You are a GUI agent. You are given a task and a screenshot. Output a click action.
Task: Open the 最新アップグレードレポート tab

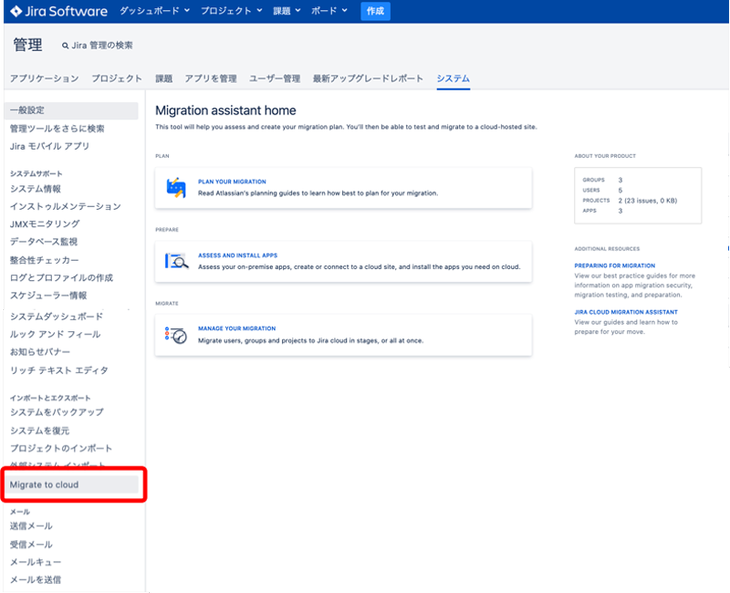[368, 79]
